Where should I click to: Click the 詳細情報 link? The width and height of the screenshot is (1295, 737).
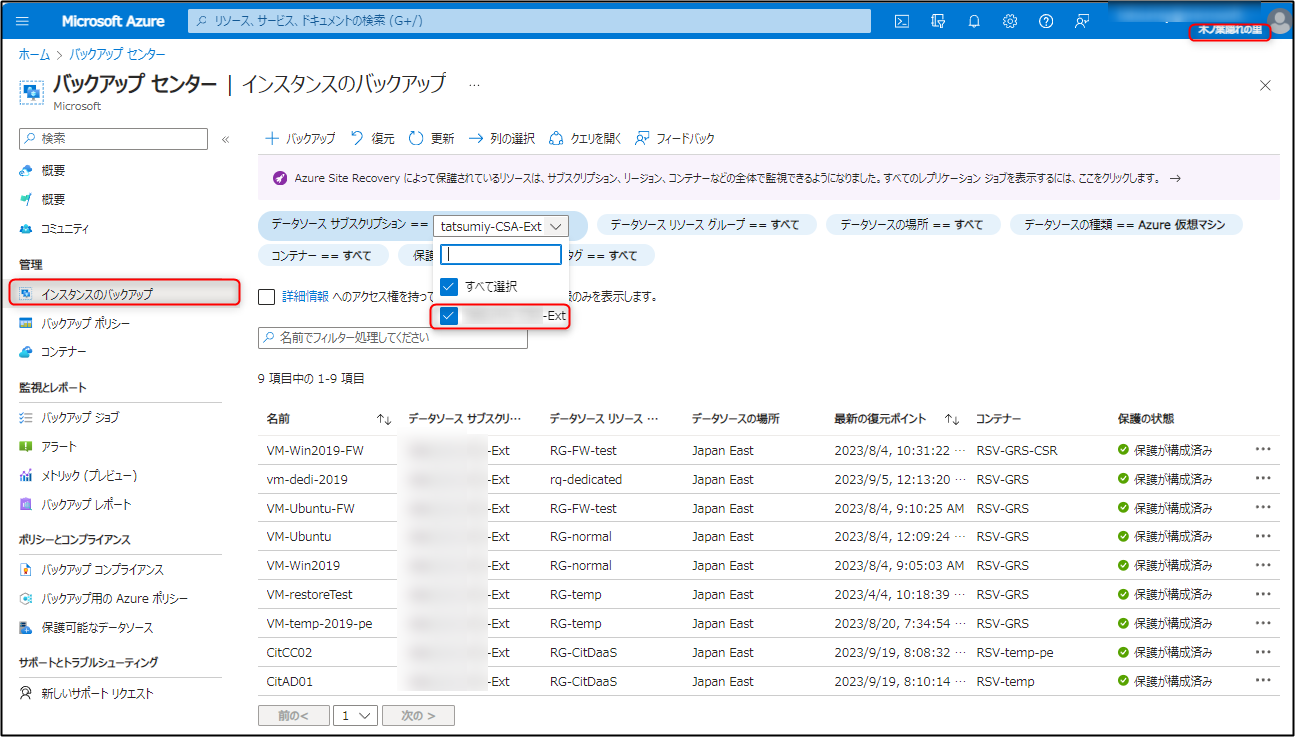pos(305,296)
